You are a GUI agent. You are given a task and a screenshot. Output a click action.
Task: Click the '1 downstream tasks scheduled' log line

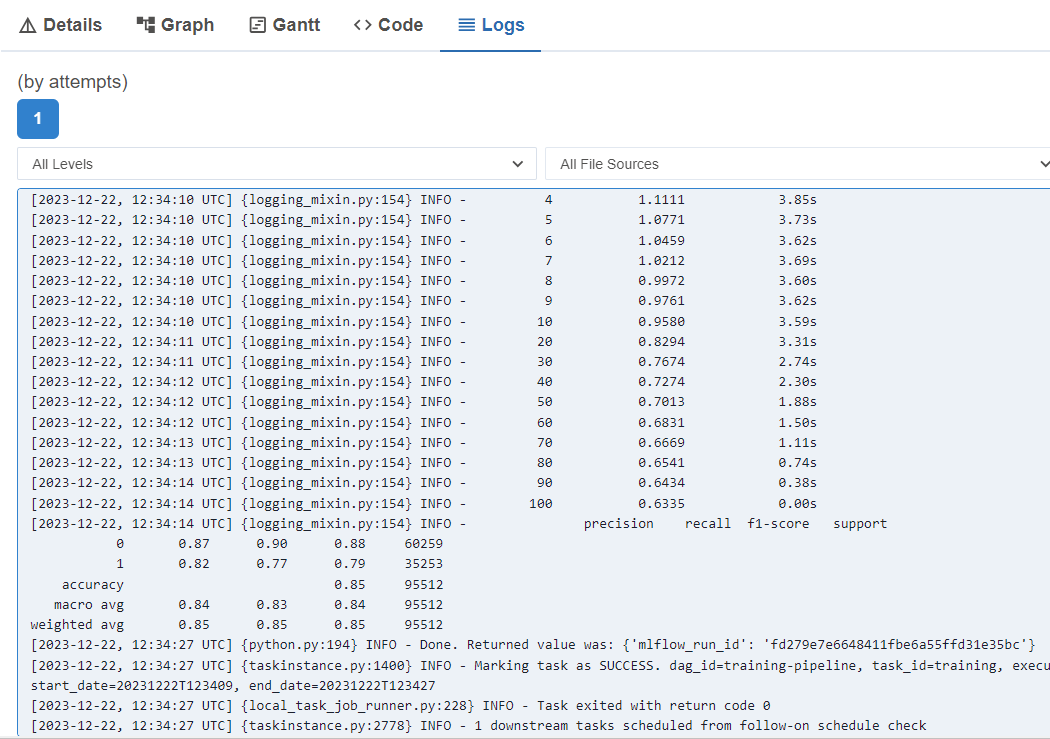click(x=478, y=726)
